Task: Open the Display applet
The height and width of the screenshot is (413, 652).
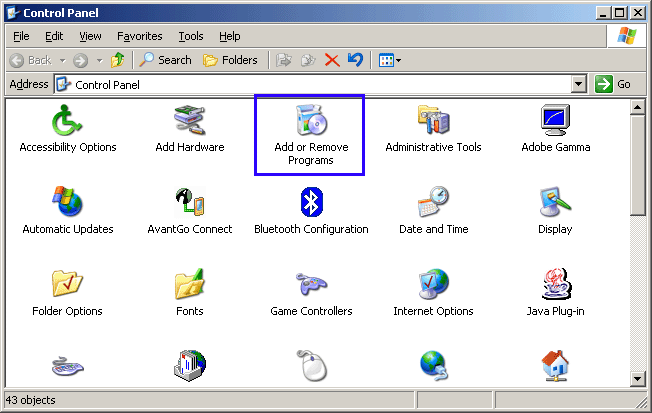Action: (556, 211)
